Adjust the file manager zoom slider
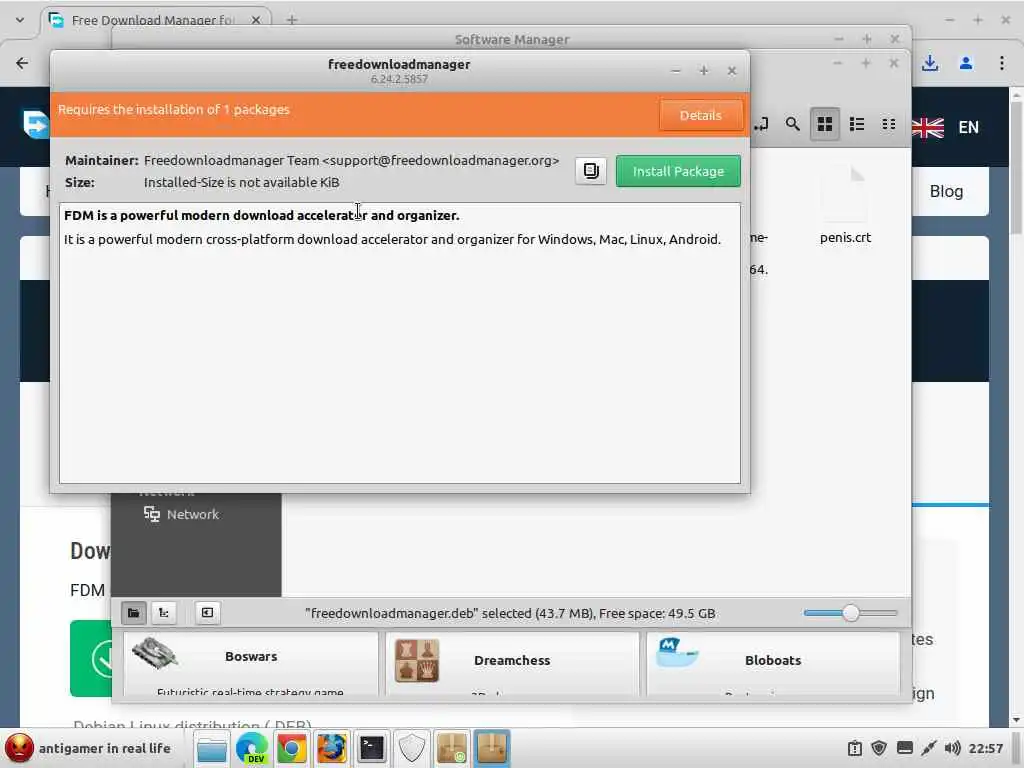This screenshot has height=768, width=1024. coord(850,613)
